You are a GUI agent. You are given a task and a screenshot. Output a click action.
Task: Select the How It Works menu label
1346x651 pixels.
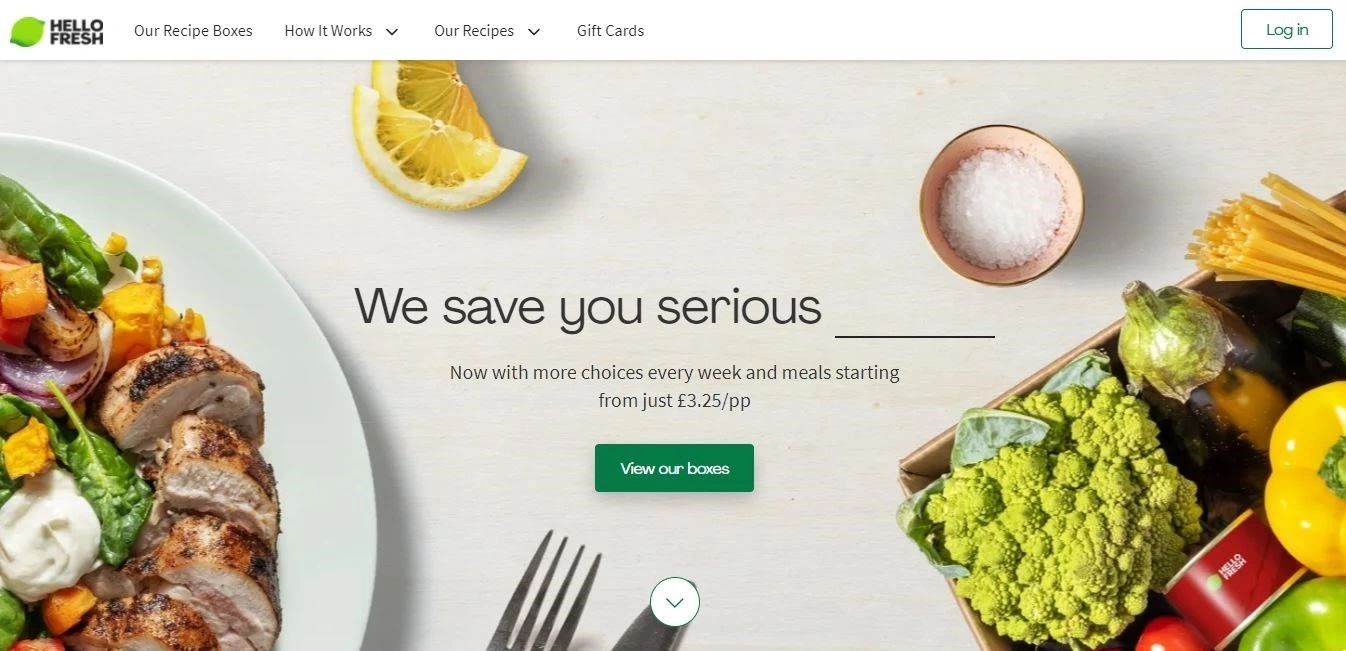(x=328, y=31)
